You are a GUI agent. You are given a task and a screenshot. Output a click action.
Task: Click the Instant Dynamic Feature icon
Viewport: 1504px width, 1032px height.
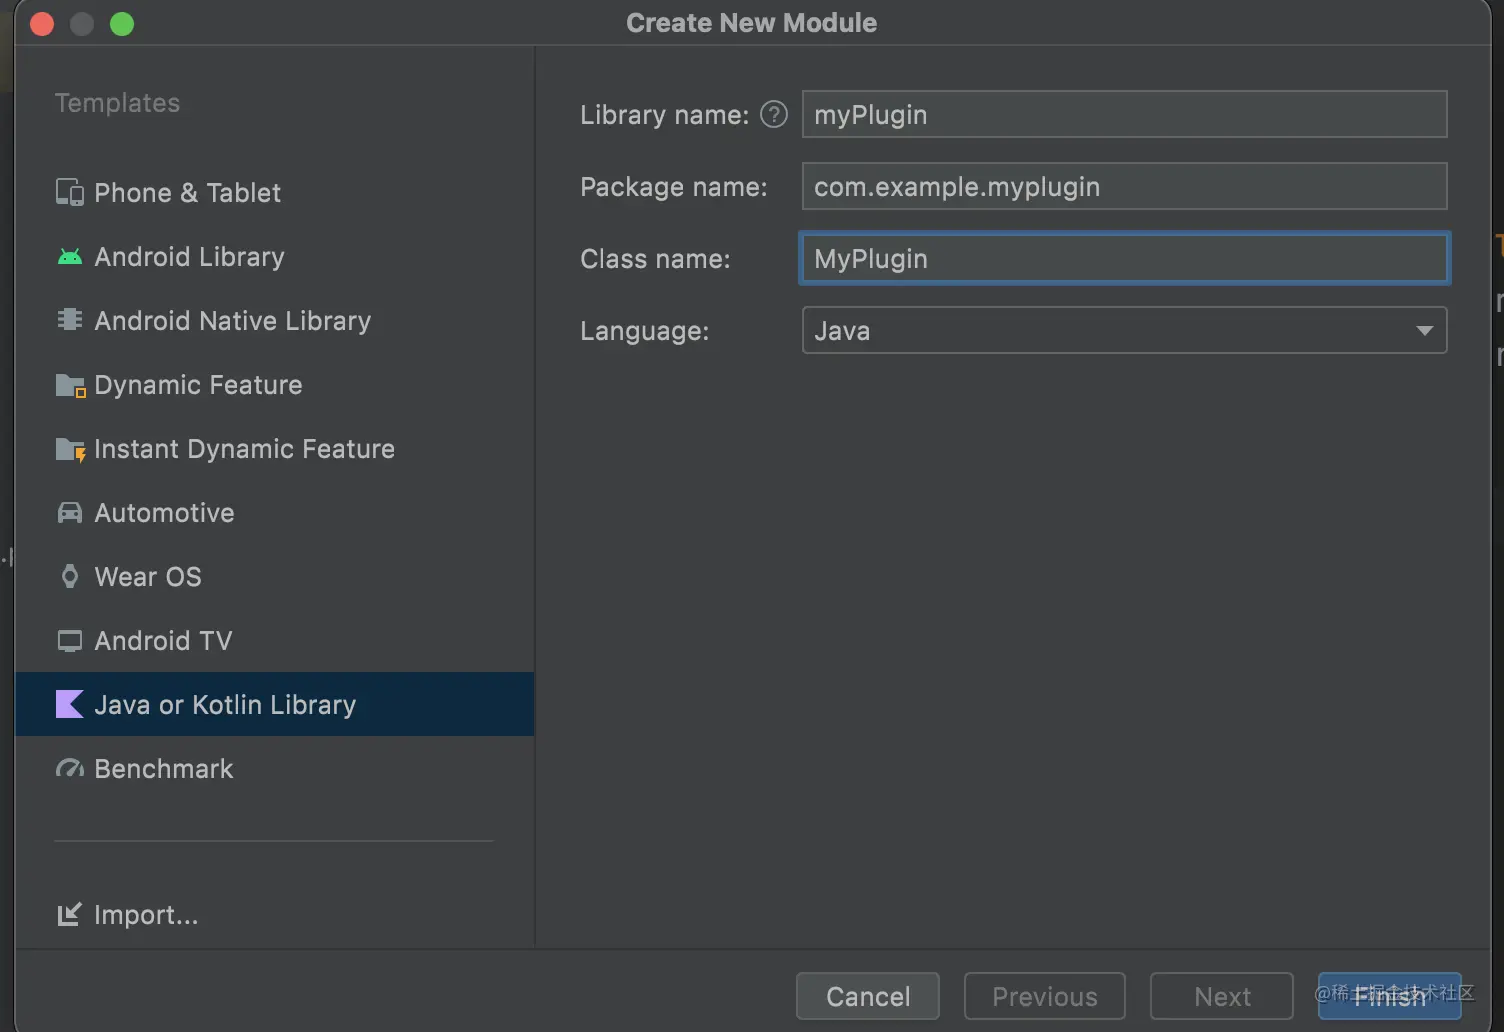click(70, 449)
